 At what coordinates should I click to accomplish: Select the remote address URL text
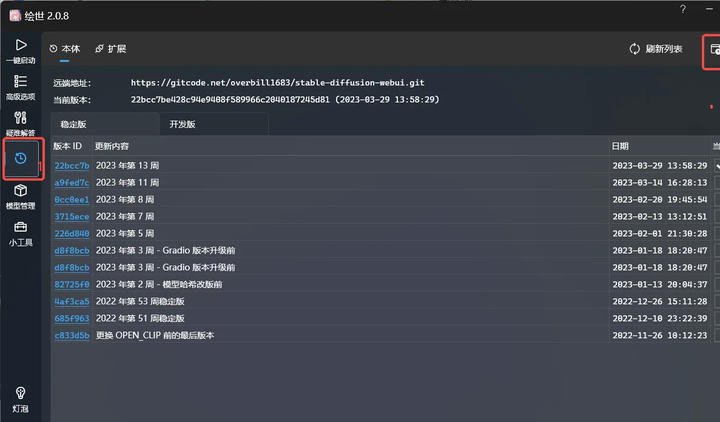277,83
